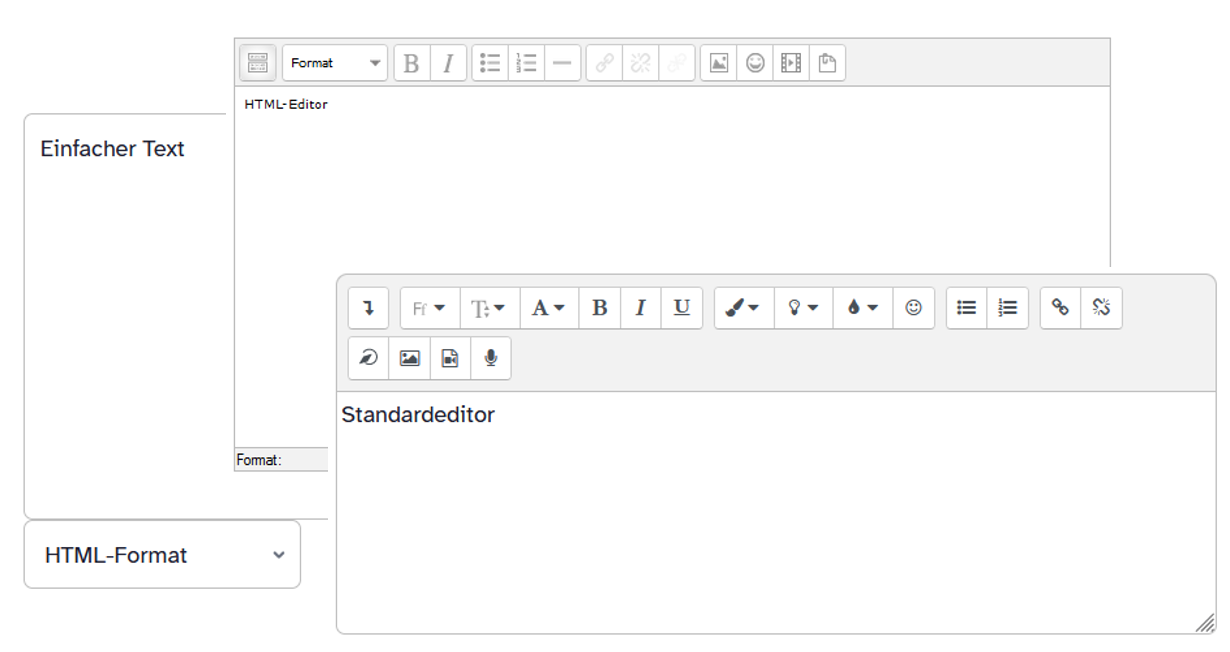Click the smiley icon in the Standardeditor toolbar
This screenshot has width=1230, height=652.
point(913,308)
